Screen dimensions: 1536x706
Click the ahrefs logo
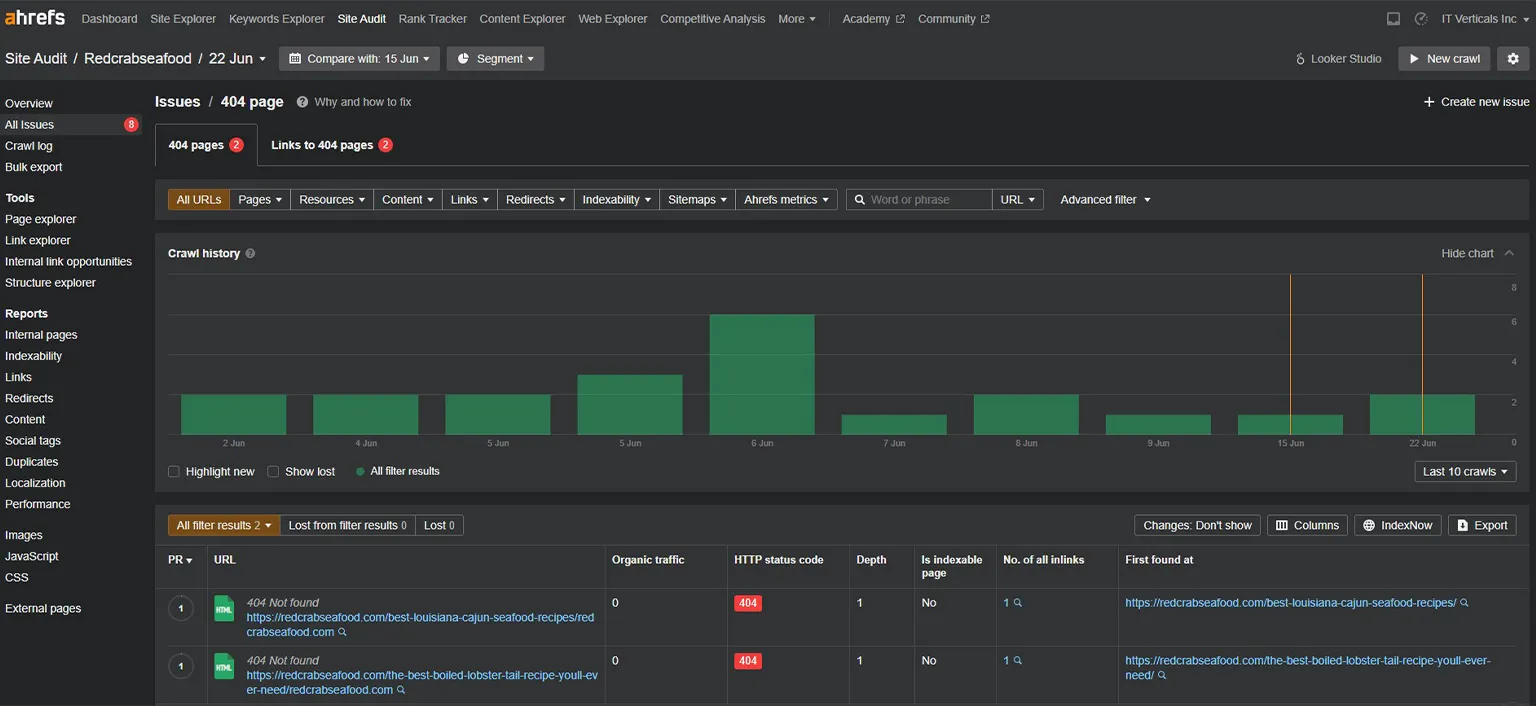point(34,17)
